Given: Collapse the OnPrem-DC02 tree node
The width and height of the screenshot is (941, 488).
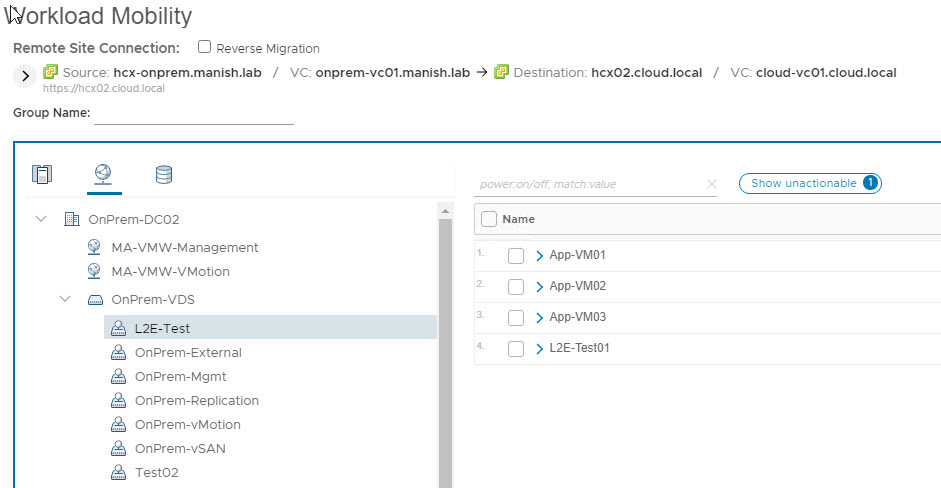Looking at the screenshot, I should point(41,219).
